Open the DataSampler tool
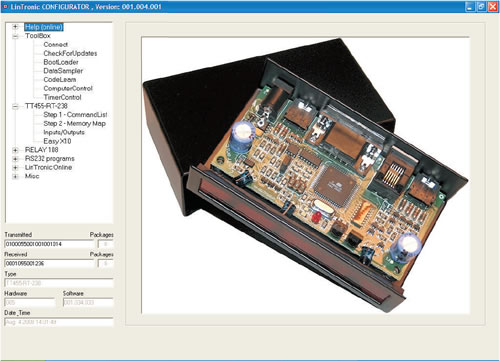 (x=63, y=71)
